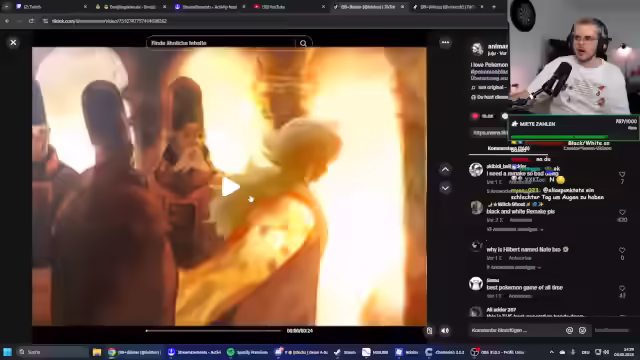Like the 'black and white Remake pls' comment
Screen dimensions: 640x360
click(x=622, y=212)
